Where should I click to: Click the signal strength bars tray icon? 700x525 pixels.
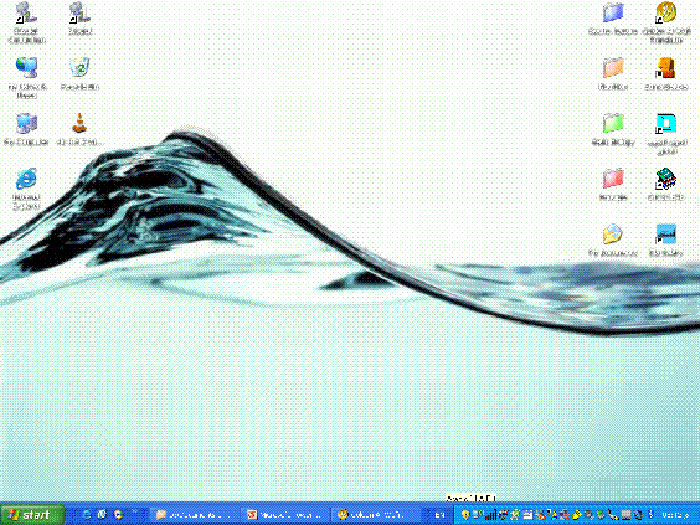coord(491,515)
